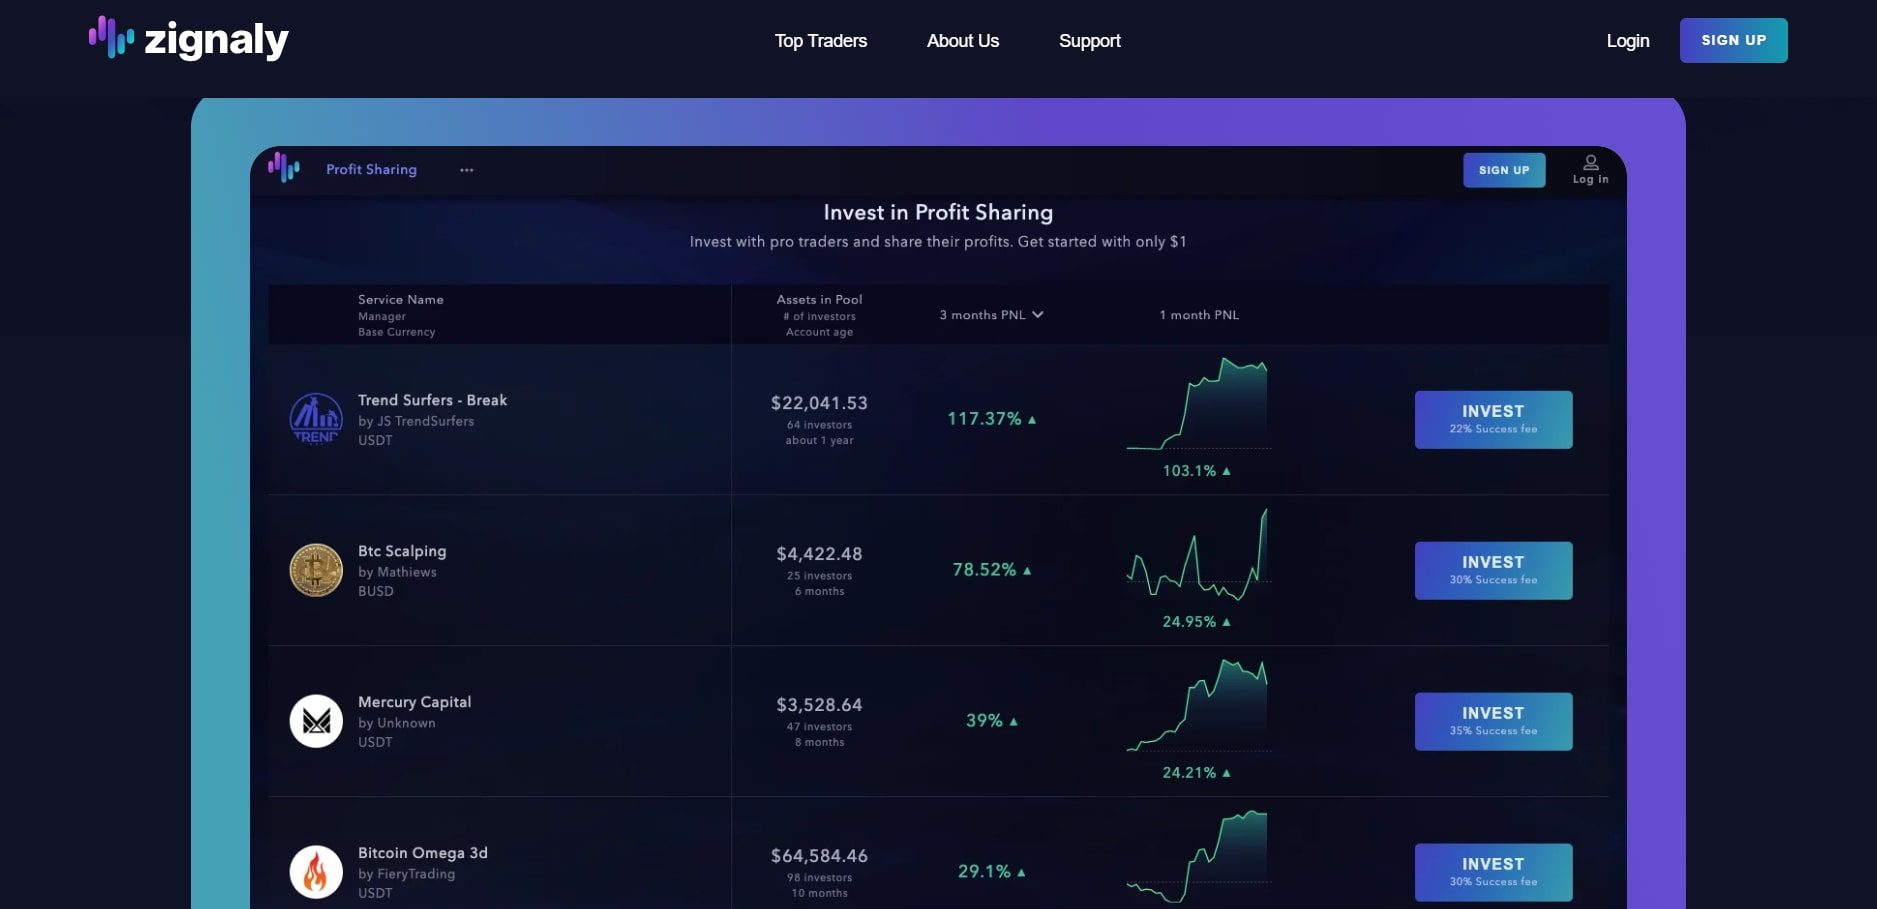
Task: Click the Zignaly logo in header
Action: click(x=188, y=39)
